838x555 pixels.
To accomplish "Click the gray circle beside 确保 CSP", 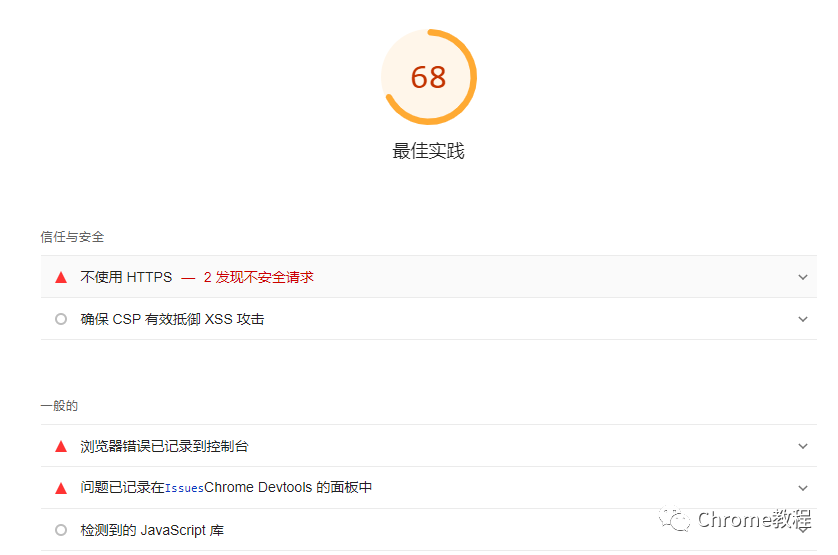I will (61, 319).
